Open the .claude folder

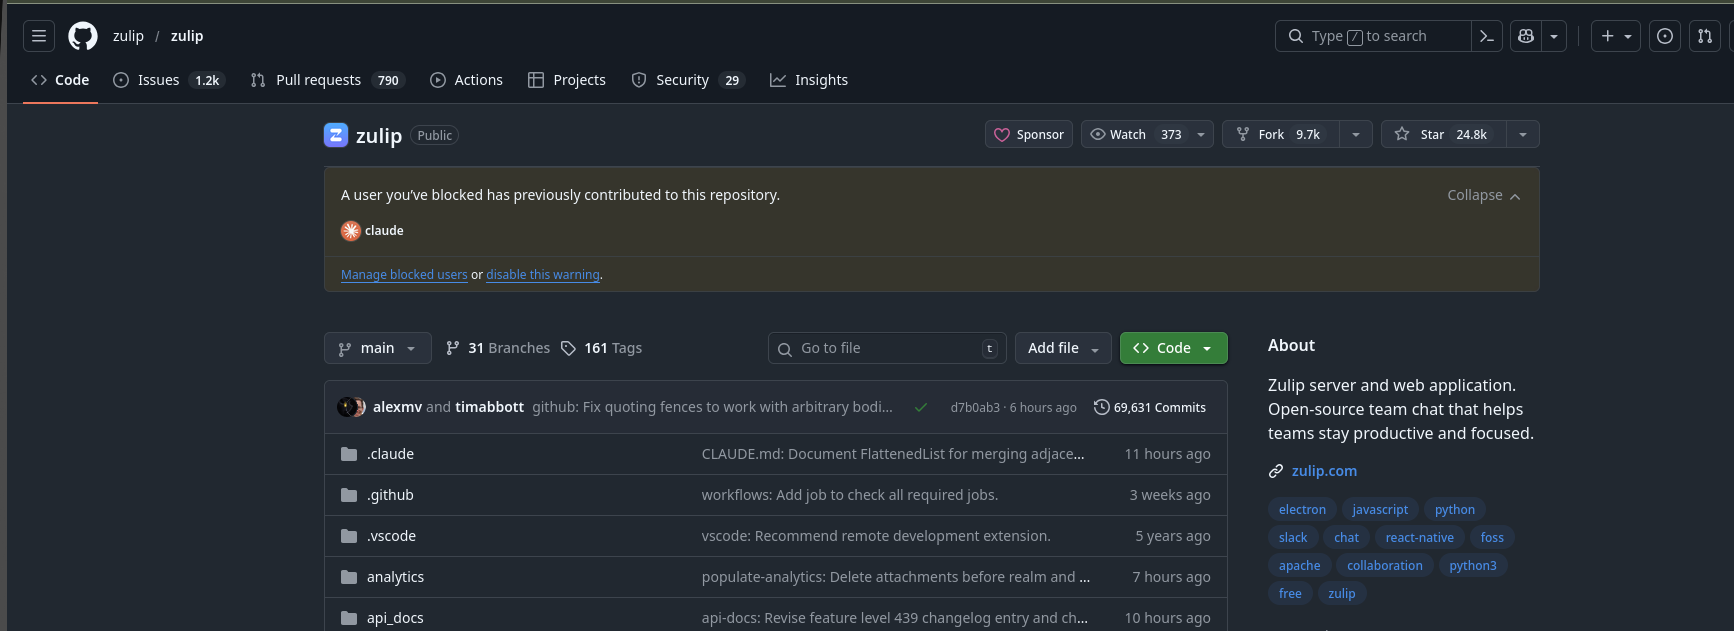tap(390, 454)
